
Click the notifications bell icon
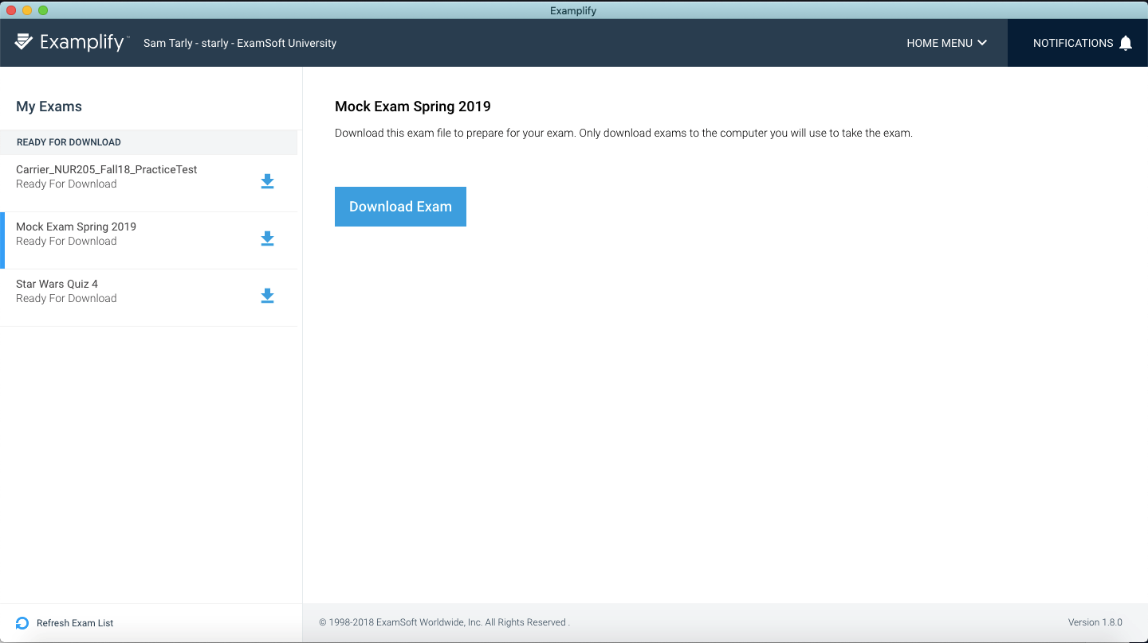click(1125, 43)
